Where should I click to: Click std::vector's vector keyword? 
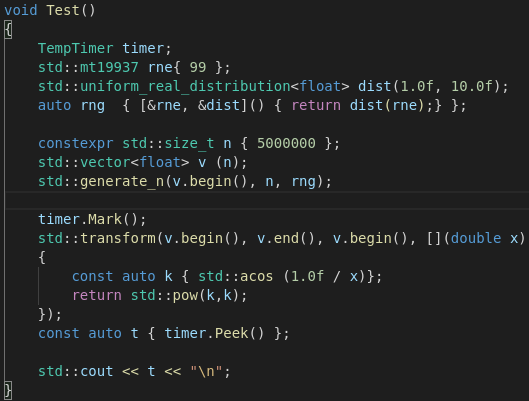[x=105, y=163]
